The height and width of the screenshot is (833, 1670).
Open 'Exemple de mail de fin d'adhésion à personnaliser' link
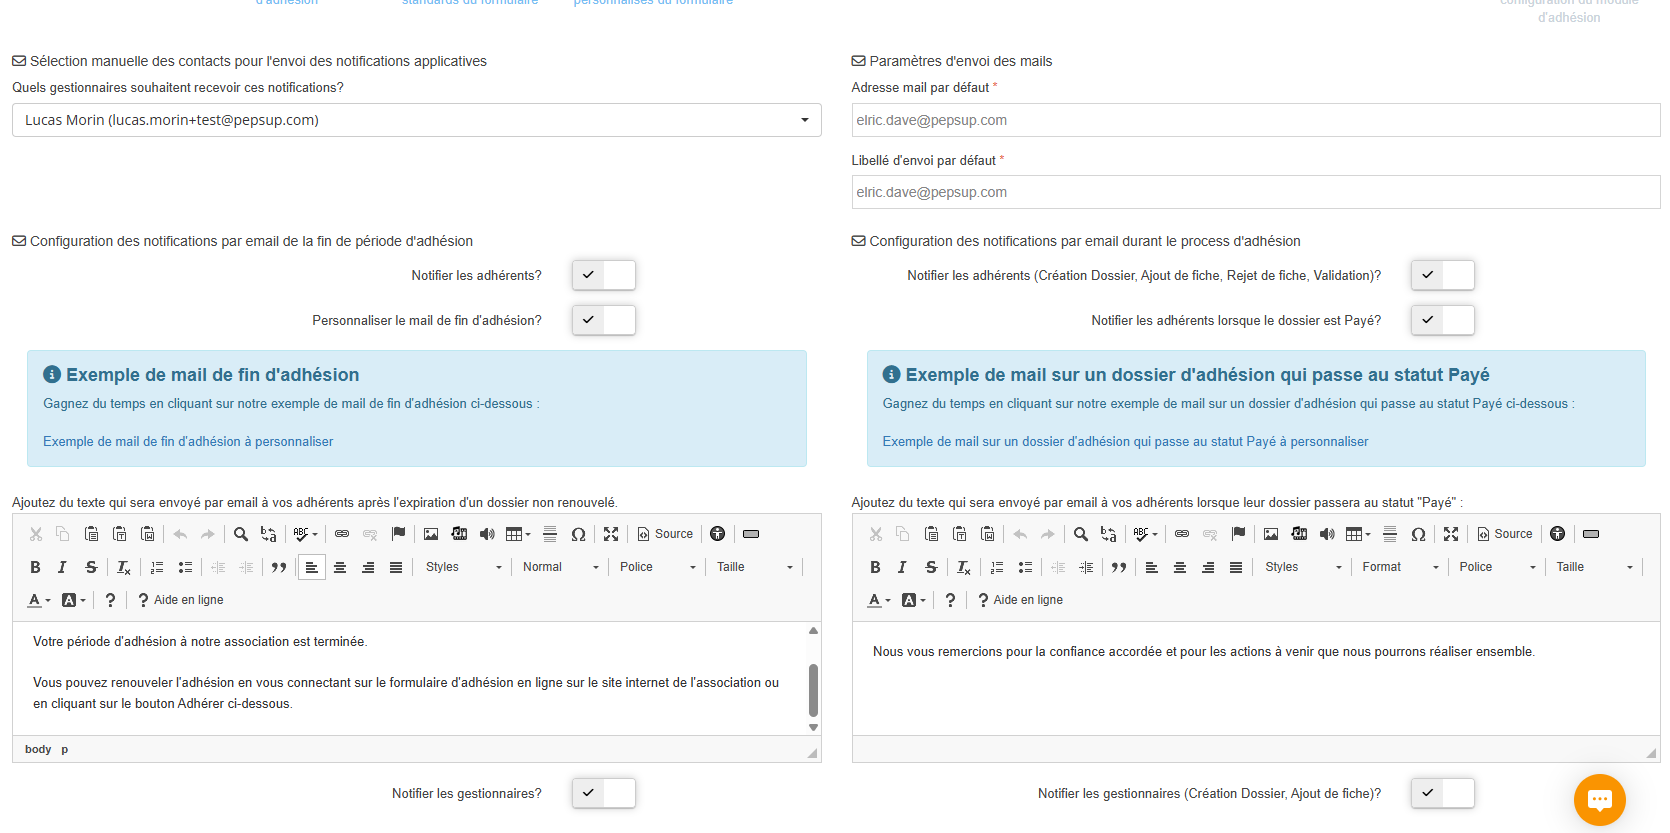coord(188,441)
